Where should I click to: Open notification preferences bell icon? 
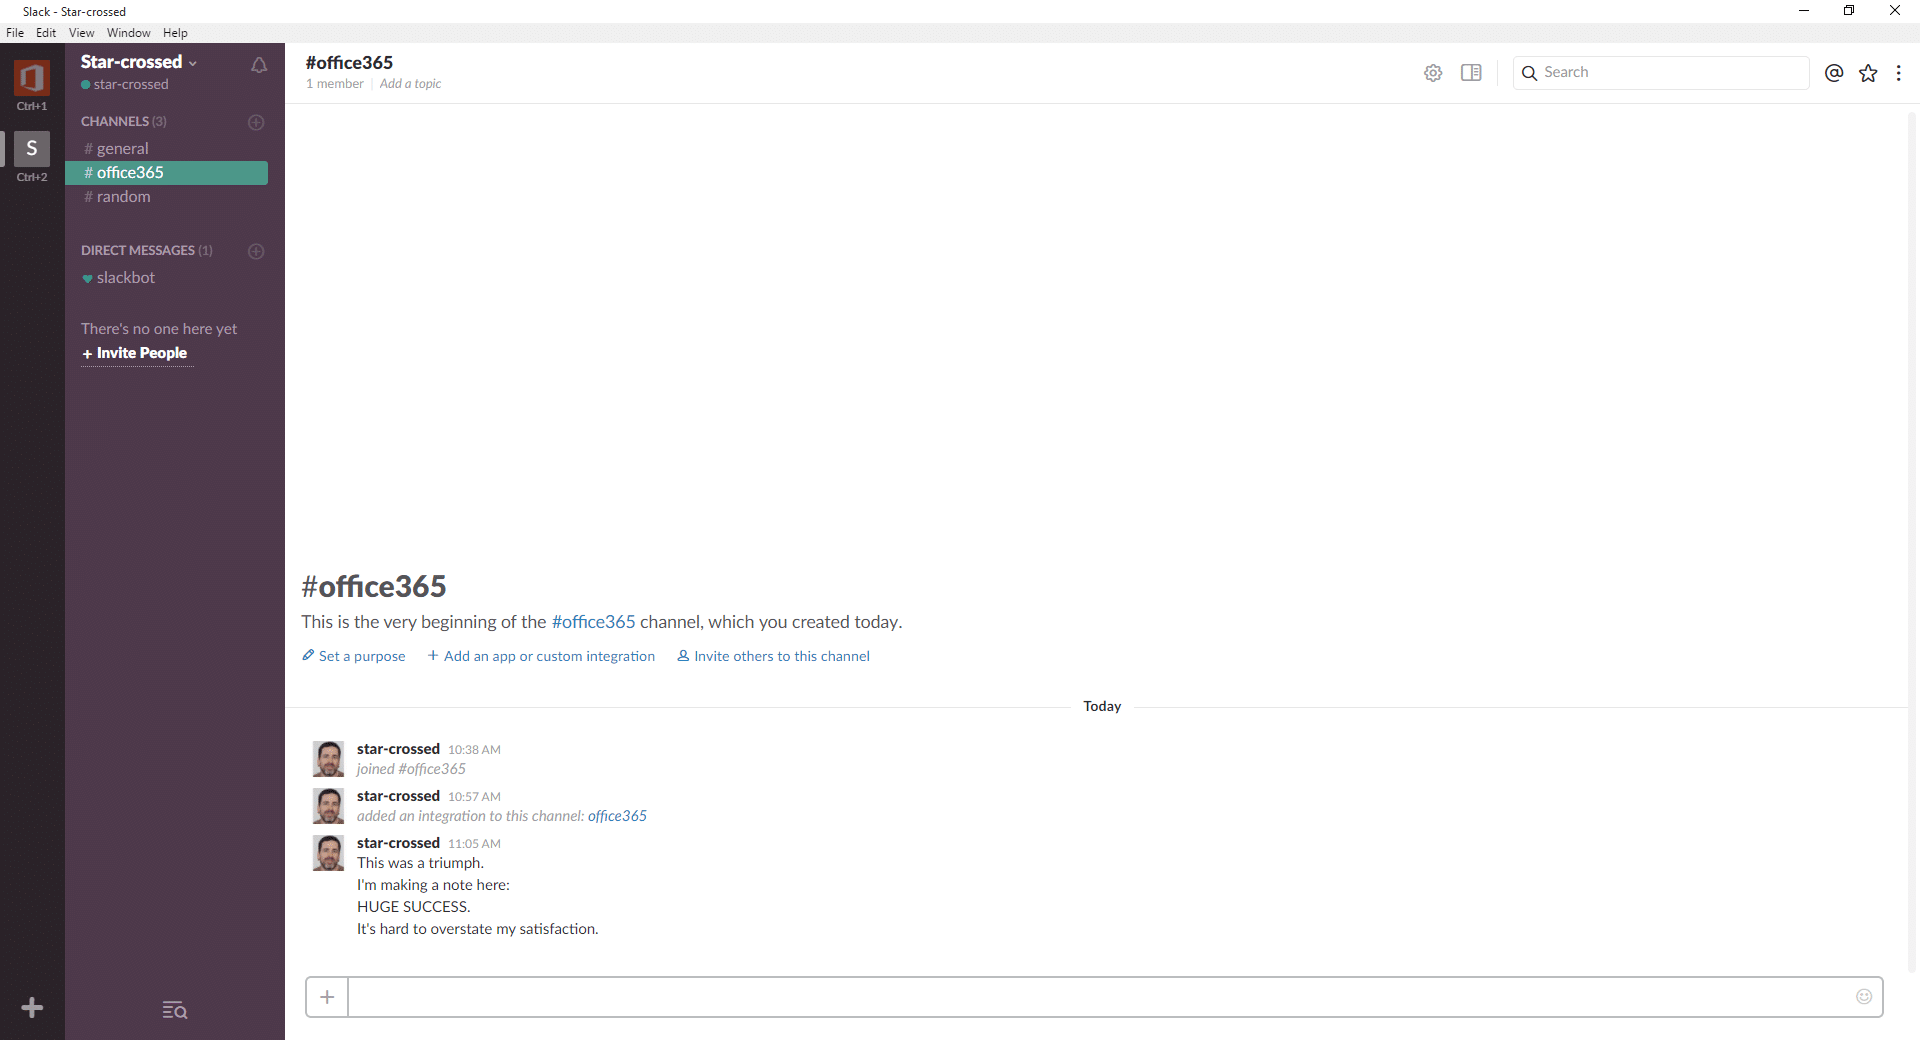point(259,65)
